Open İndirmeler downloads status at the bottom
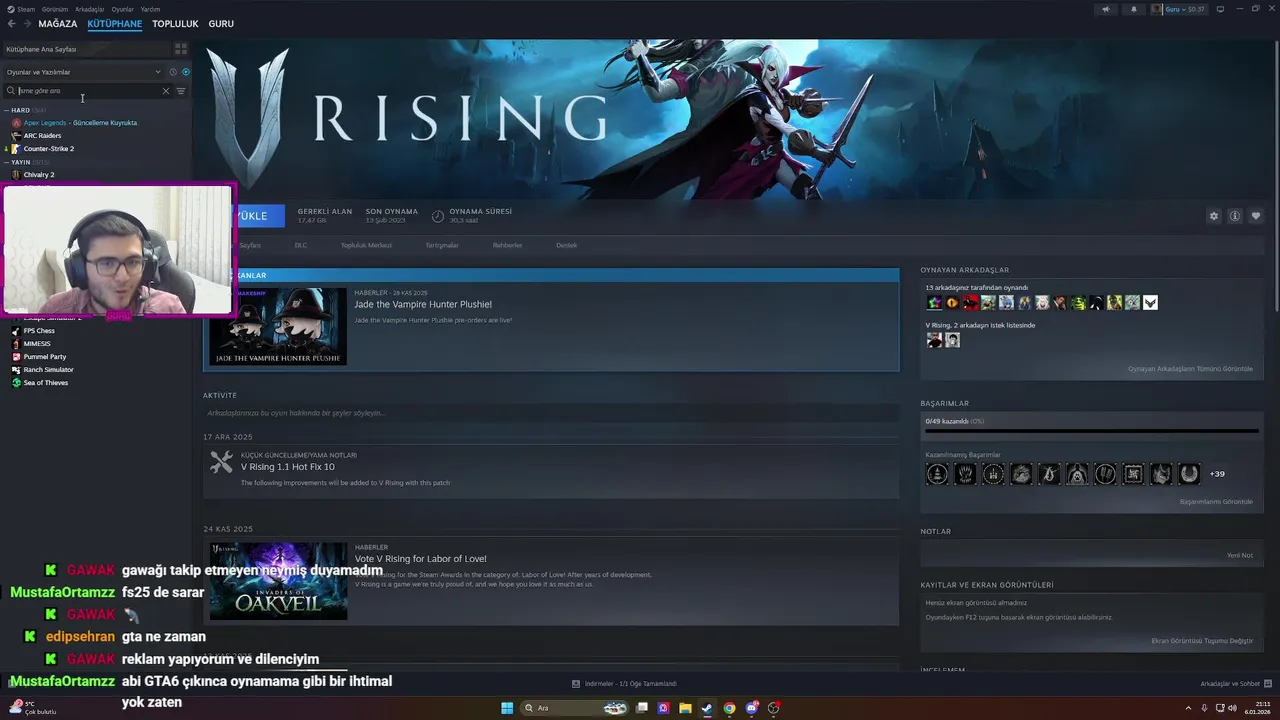1280x720 pixels. coord(624,684)
